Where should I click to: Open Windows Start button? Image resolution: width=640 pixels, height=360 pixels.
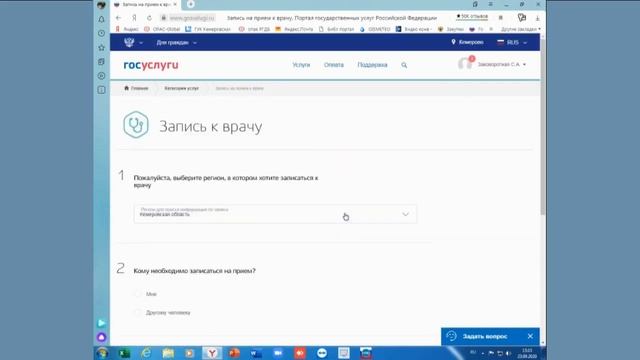102,353
